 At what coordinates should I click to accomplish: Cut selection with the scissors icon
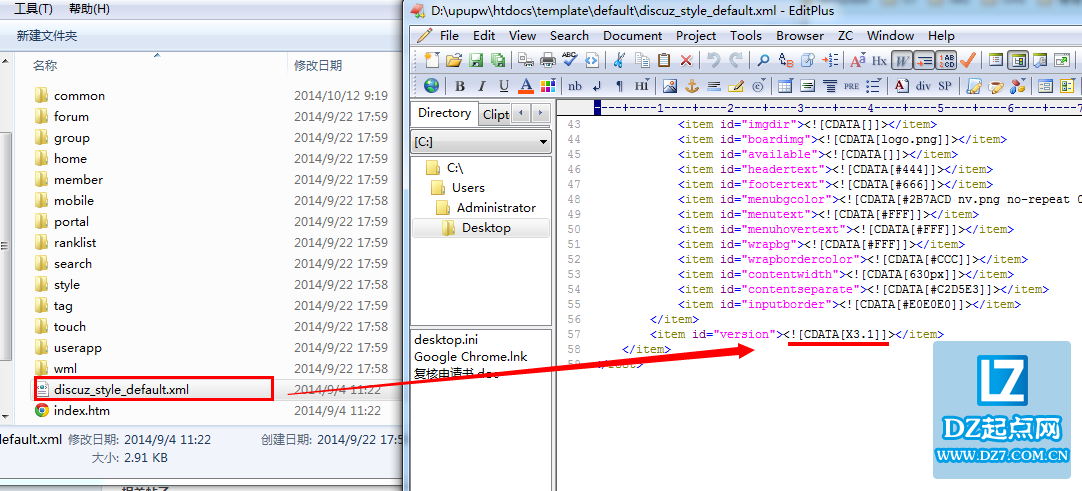point(619,60)
